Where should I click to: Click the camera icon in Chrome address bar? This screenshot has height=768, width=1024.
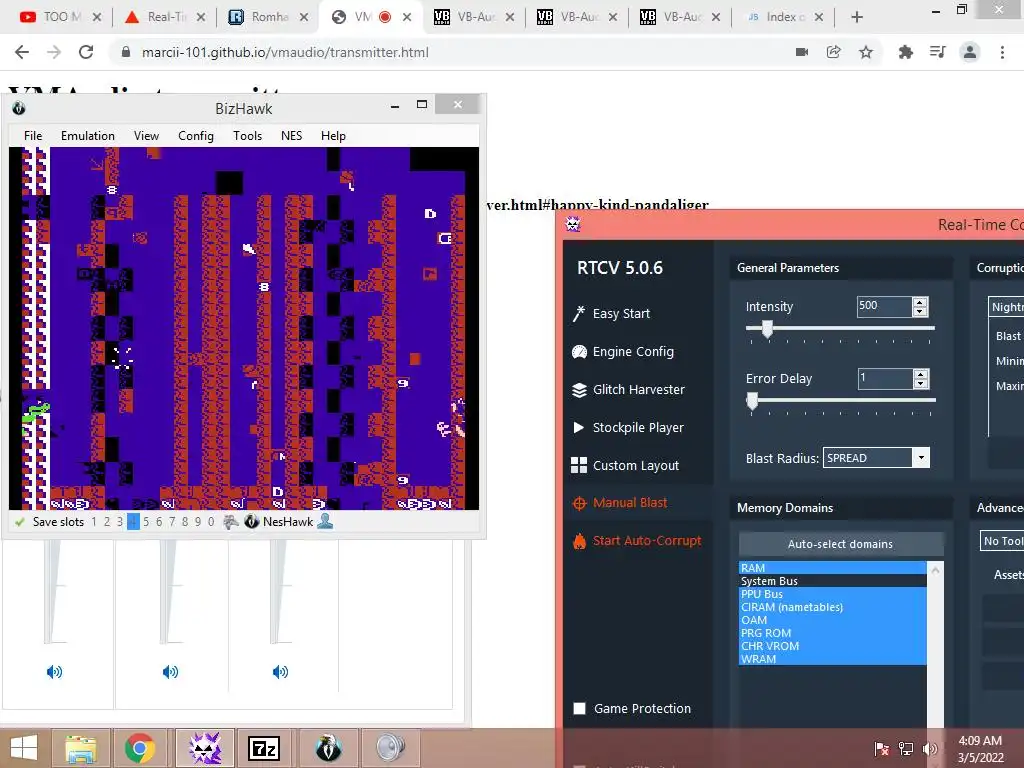tap(802, 52)
